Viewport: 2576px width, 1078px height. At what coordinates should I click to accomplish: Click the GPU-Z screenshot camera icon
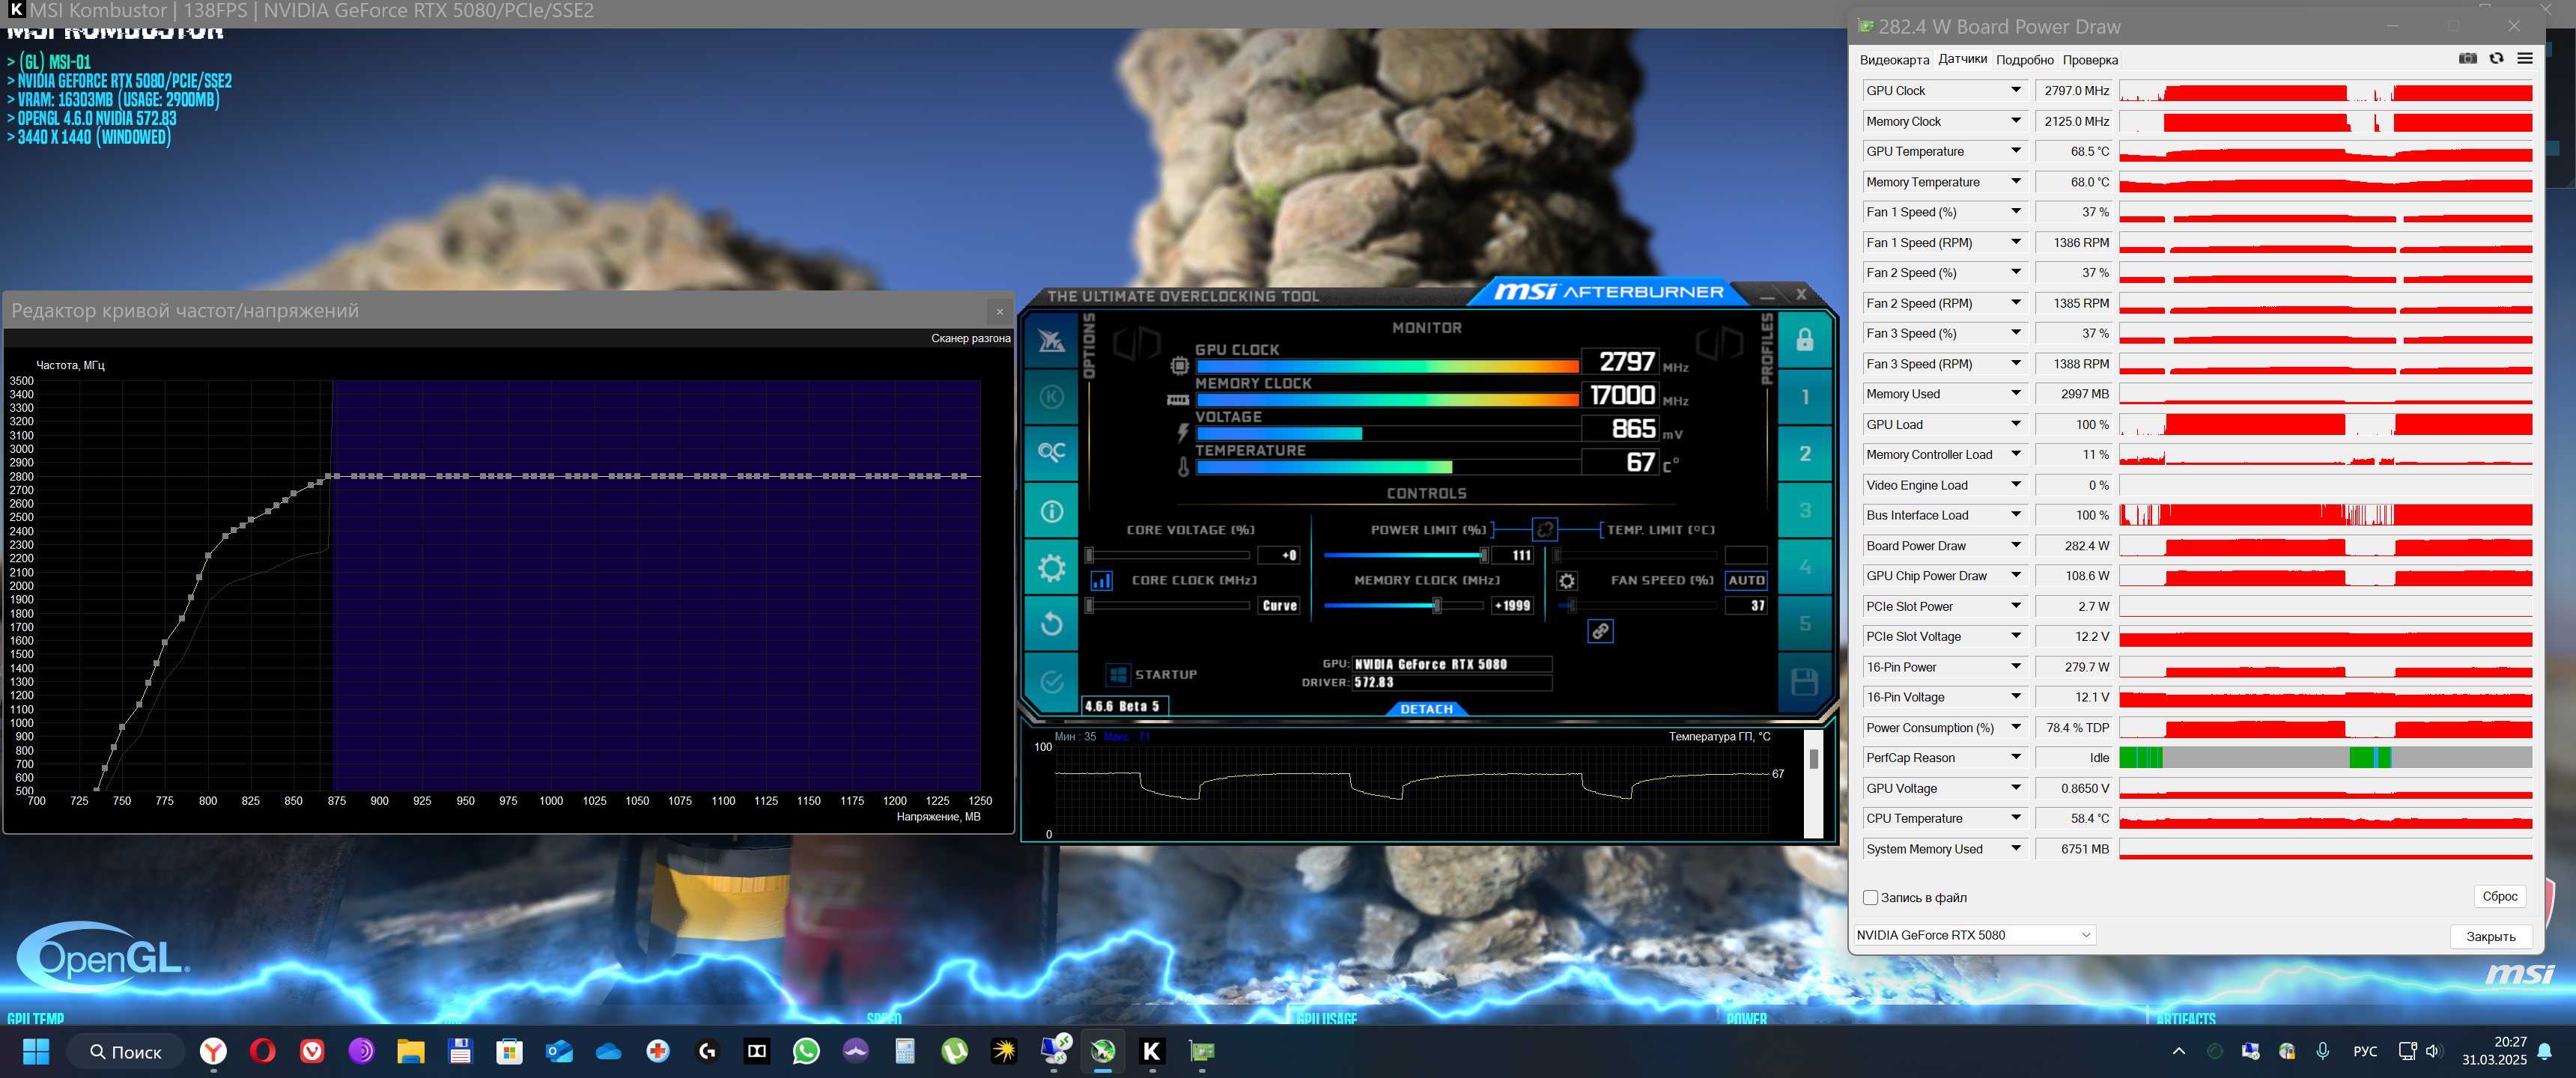[x=2467, y=59]
